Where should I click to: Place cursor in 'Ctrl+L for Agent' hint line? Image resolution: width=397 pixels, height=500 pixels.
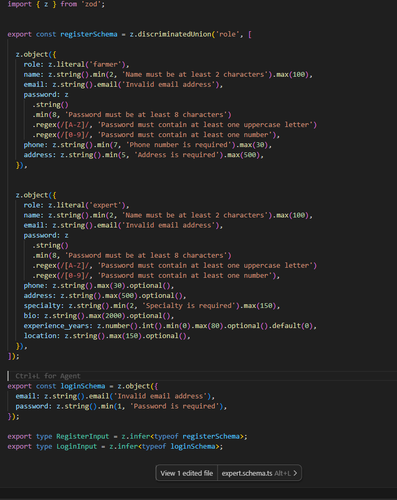pyautogui.click(x=48, y=376)
